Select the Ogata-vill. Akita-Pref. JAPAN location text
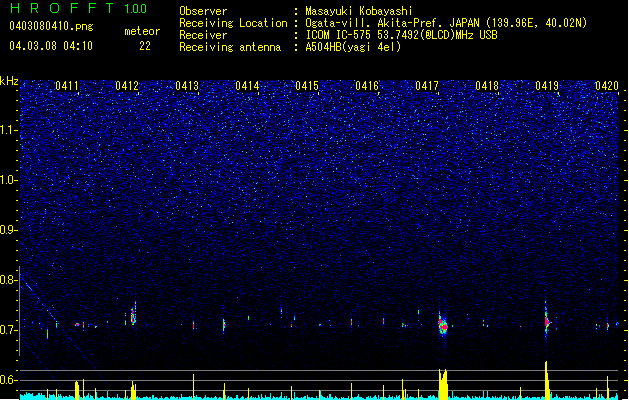Viewport: 629px width, 400px height. (446, 23)
